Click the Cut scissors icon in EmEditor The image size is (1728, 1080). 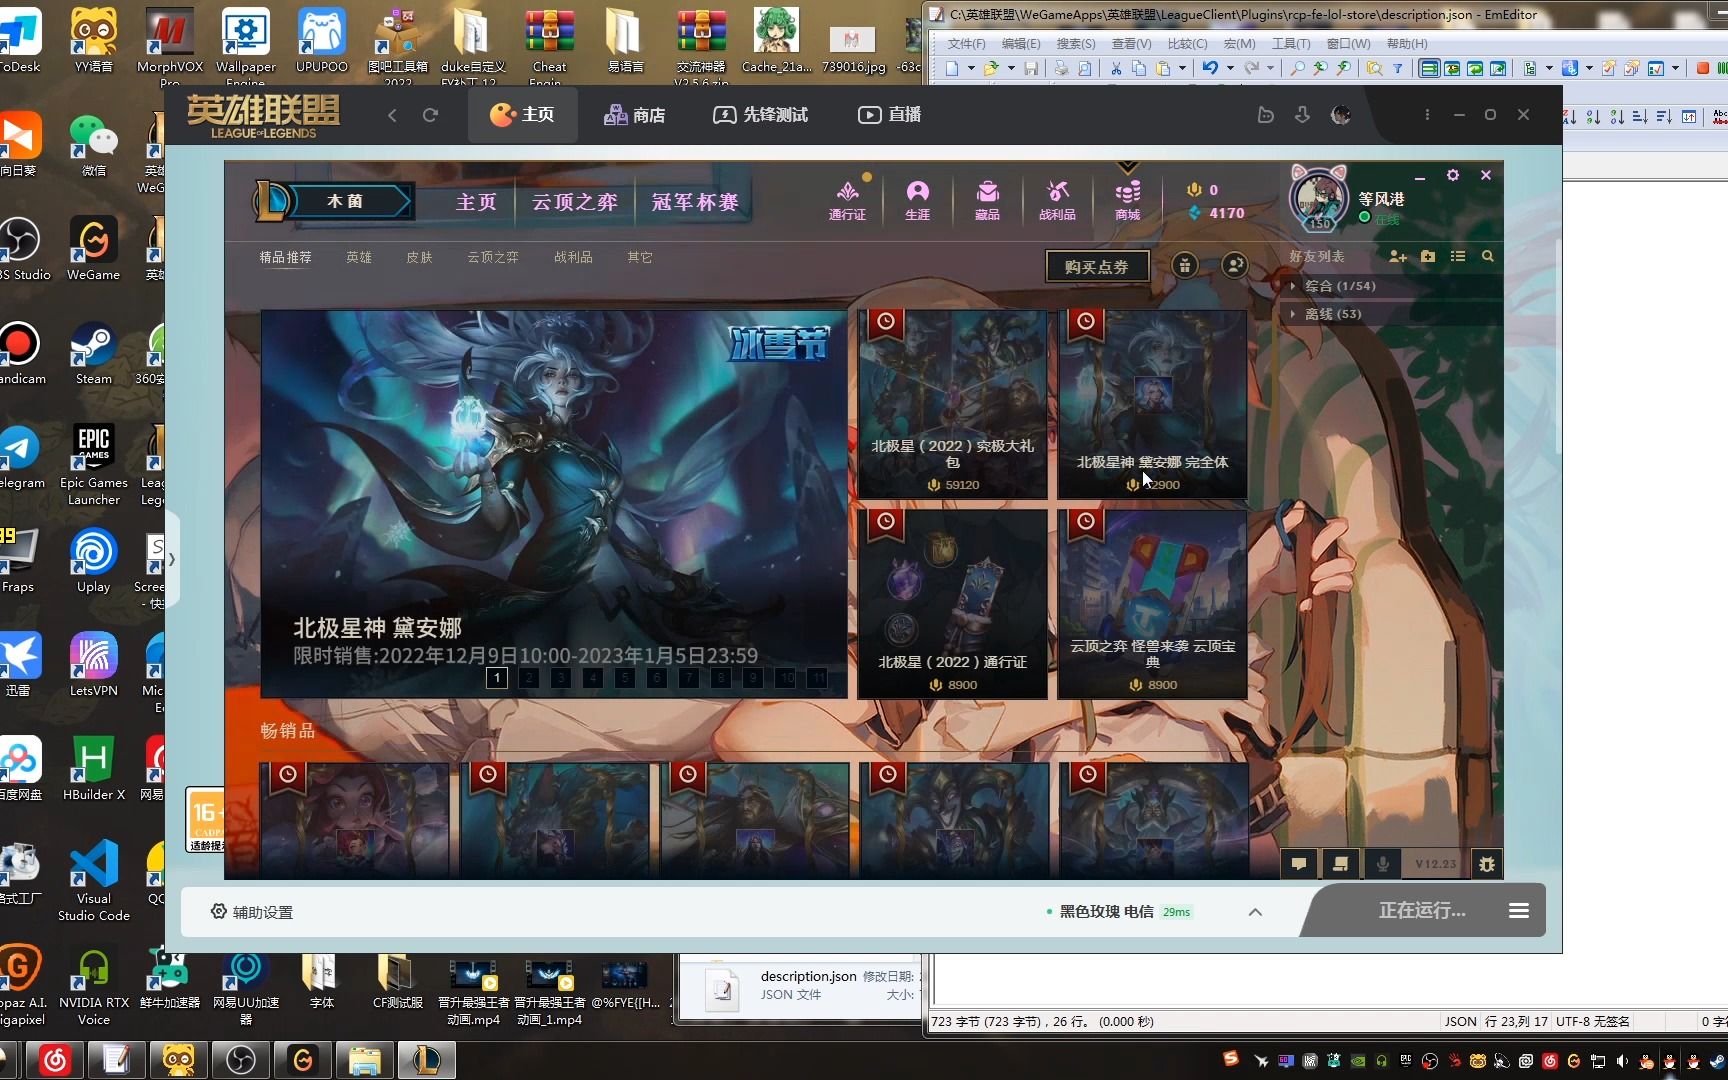coord(1116,68)
